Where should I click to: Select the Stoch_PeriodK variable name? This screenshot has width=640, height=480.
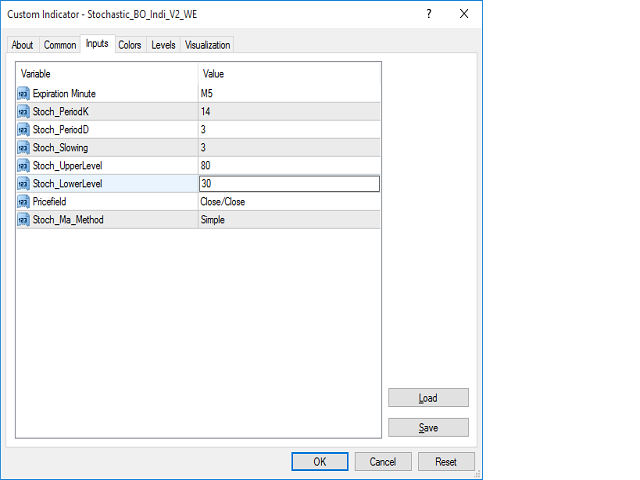60,111
